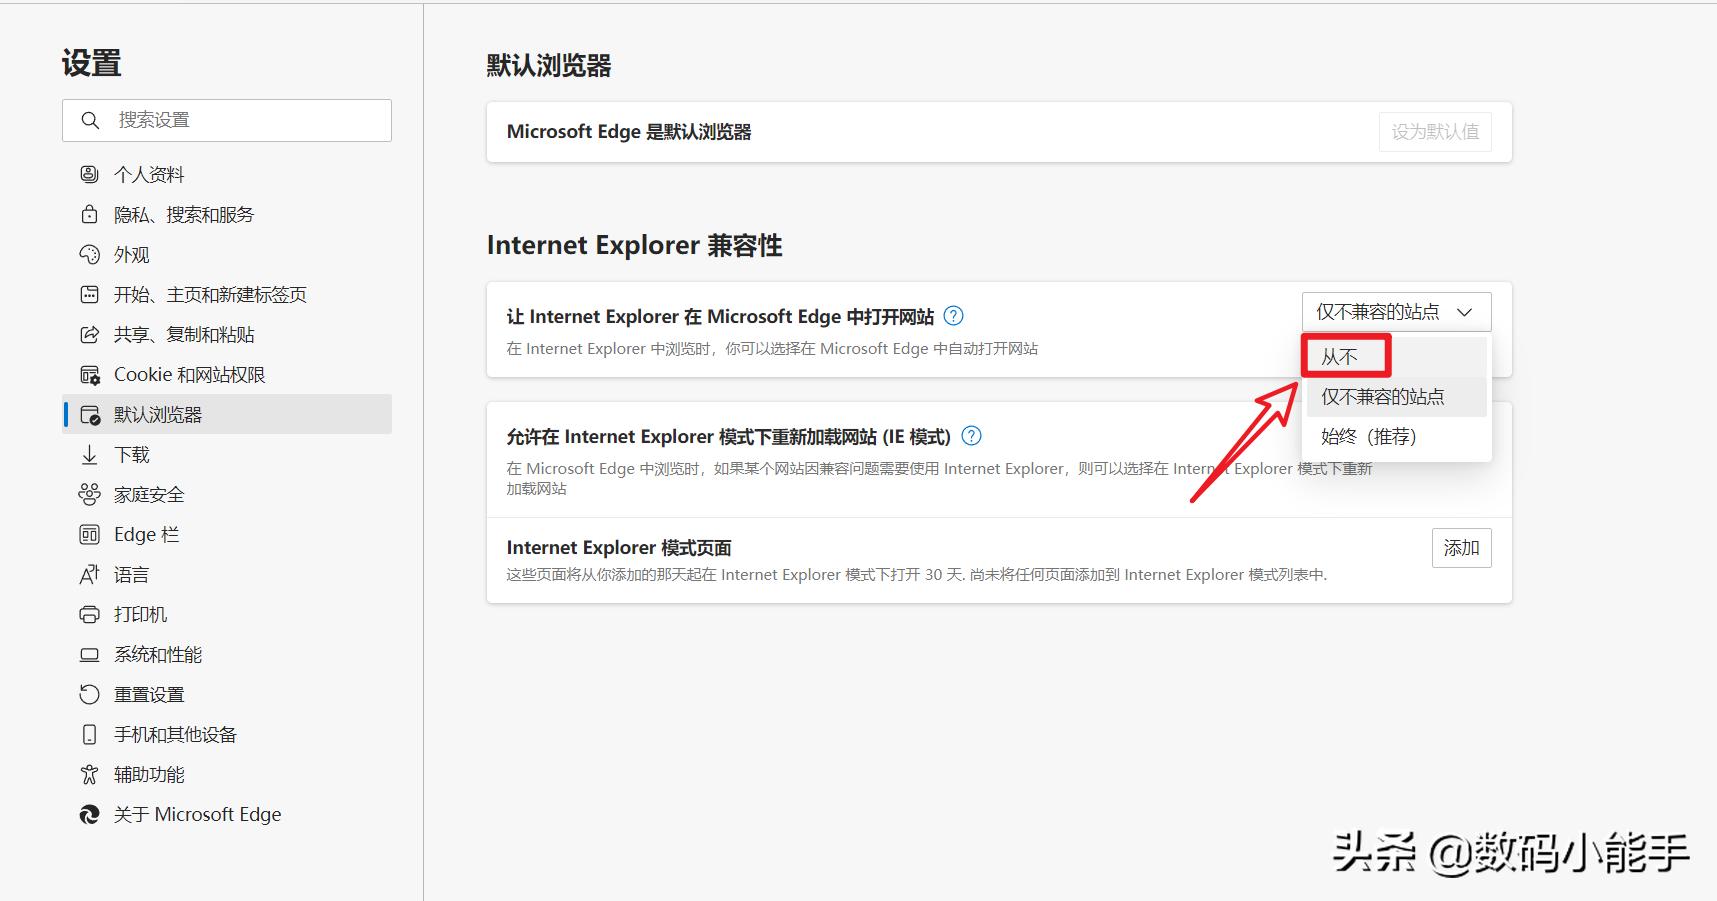
Task: Open 关于 Microsoft Edge section
Action: pos(195,814)
